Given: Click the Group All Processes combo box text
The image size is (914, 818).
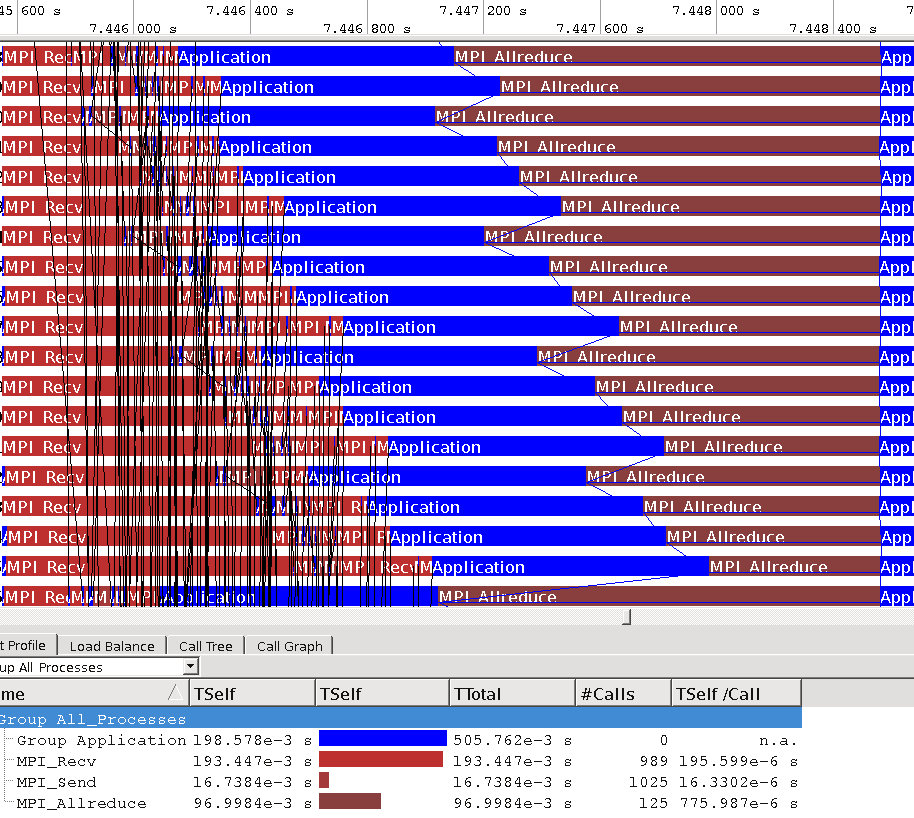Looking at the screenshot, I should (51, 667).
